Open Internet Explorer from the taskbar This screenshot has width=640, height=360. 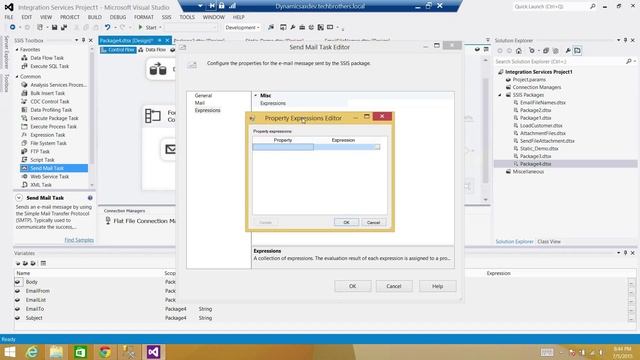(x=32, y=352)
